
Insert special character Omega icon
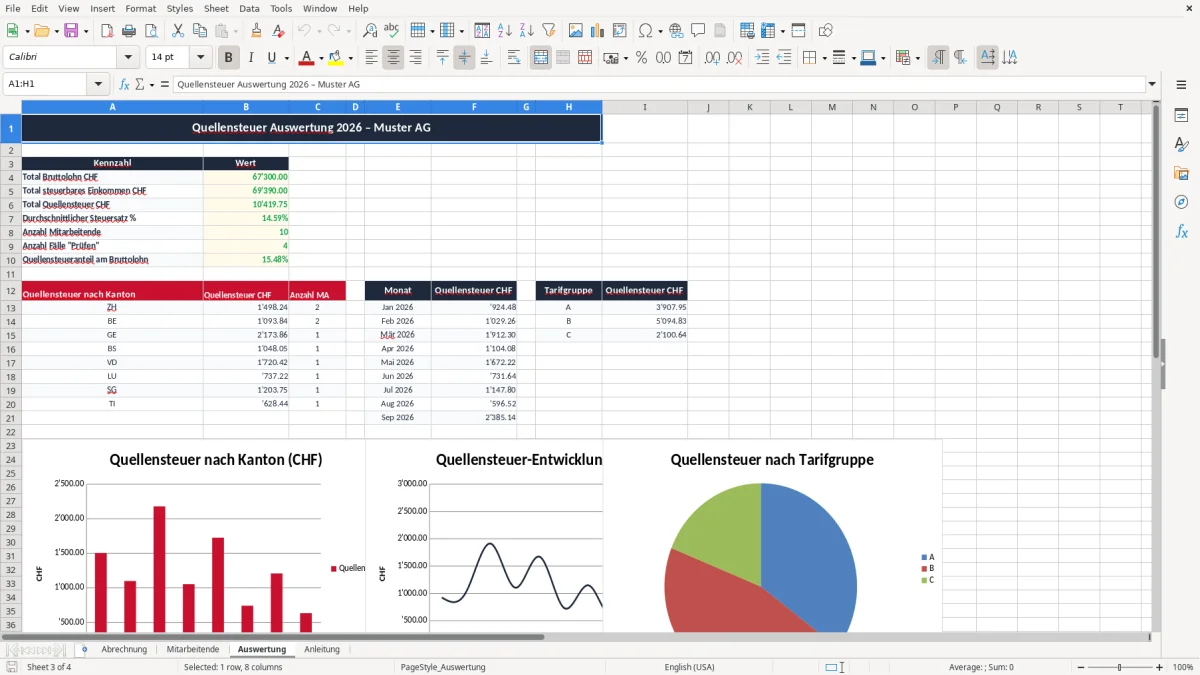645,31
